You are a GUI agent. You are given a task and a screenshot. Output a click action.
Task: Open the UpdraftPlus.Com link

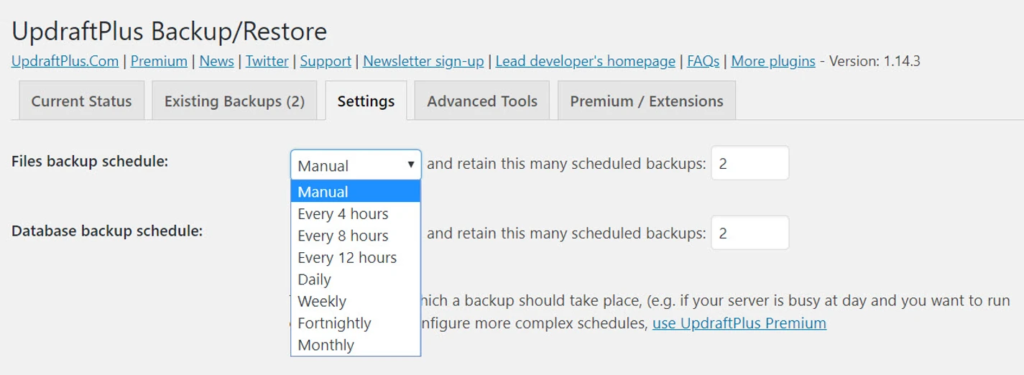coord(65,61)
